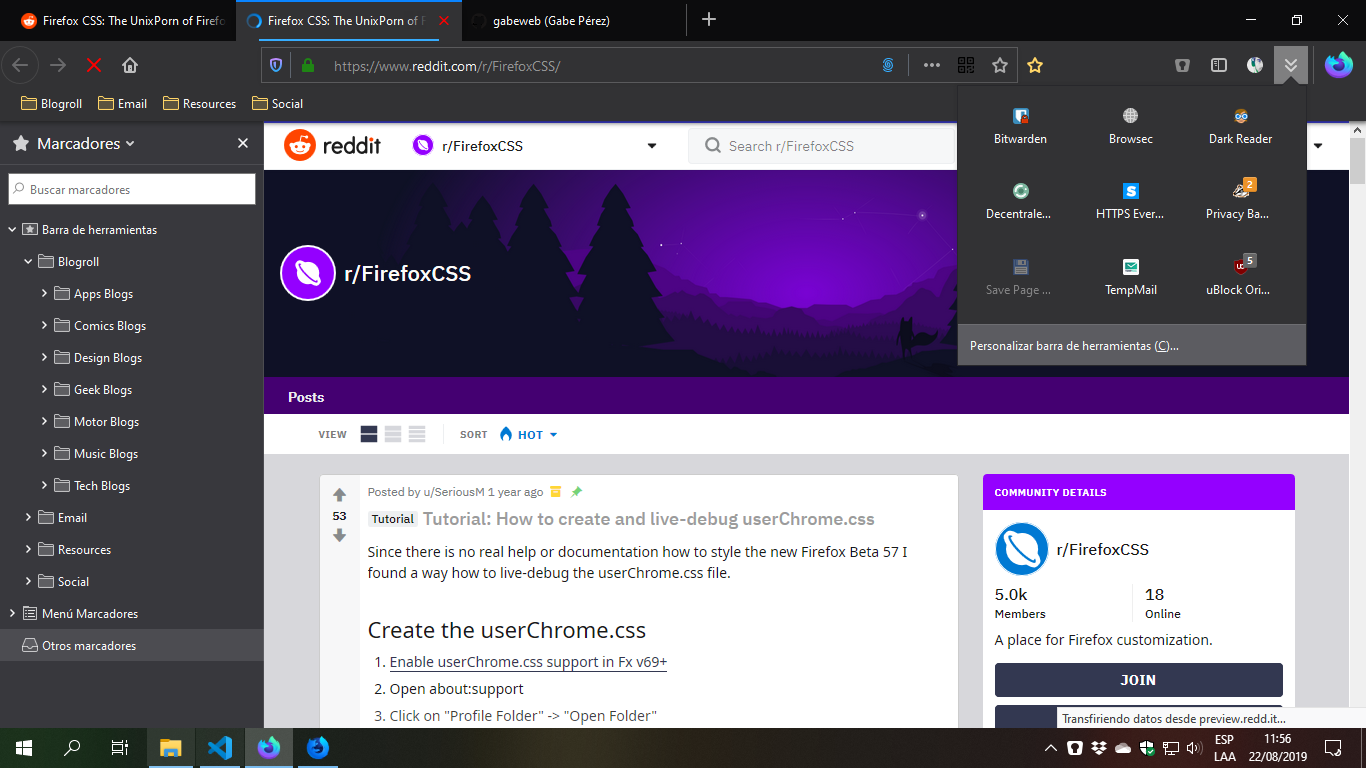1366x768 pixels.
Task: Collapse the Blogroll folder in the sidebar tree
Action: [29, 262]
